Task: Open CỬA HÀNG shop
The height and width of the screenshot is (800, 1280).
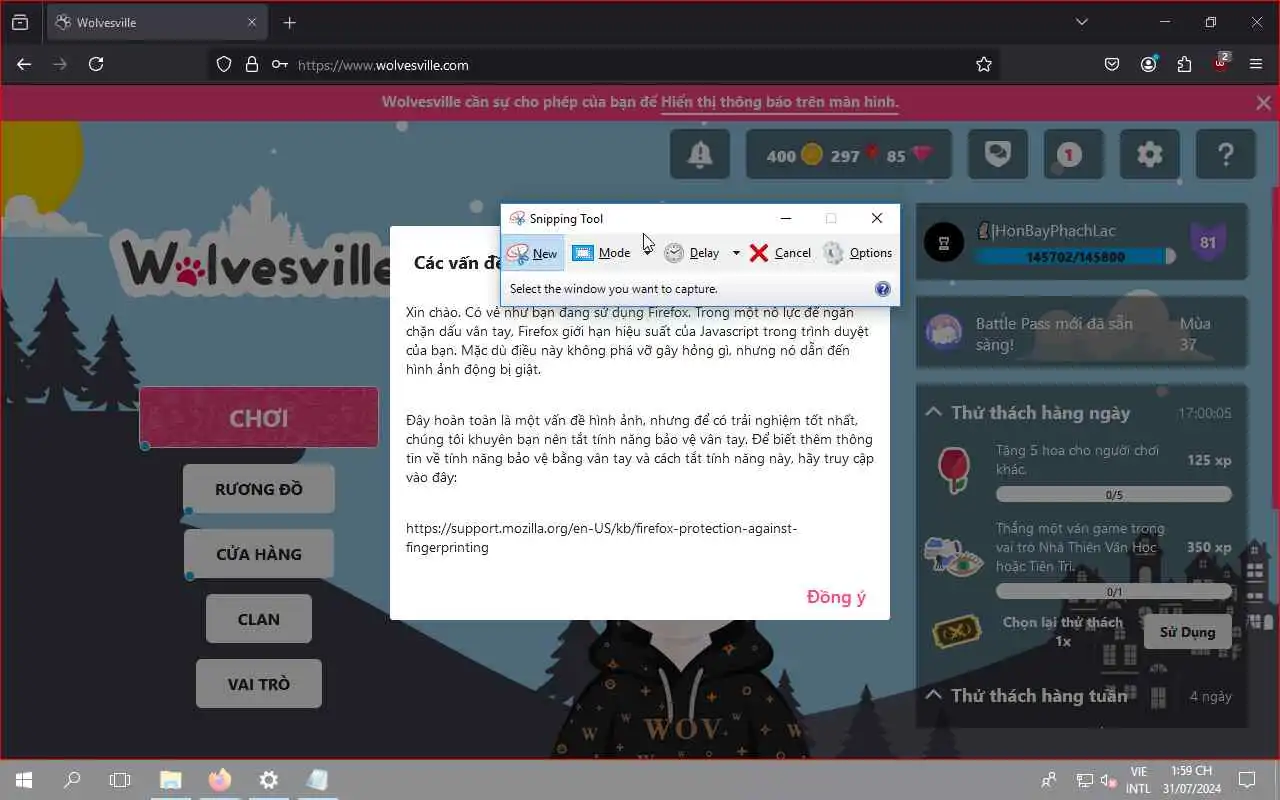Action: (x=259, y=554)
